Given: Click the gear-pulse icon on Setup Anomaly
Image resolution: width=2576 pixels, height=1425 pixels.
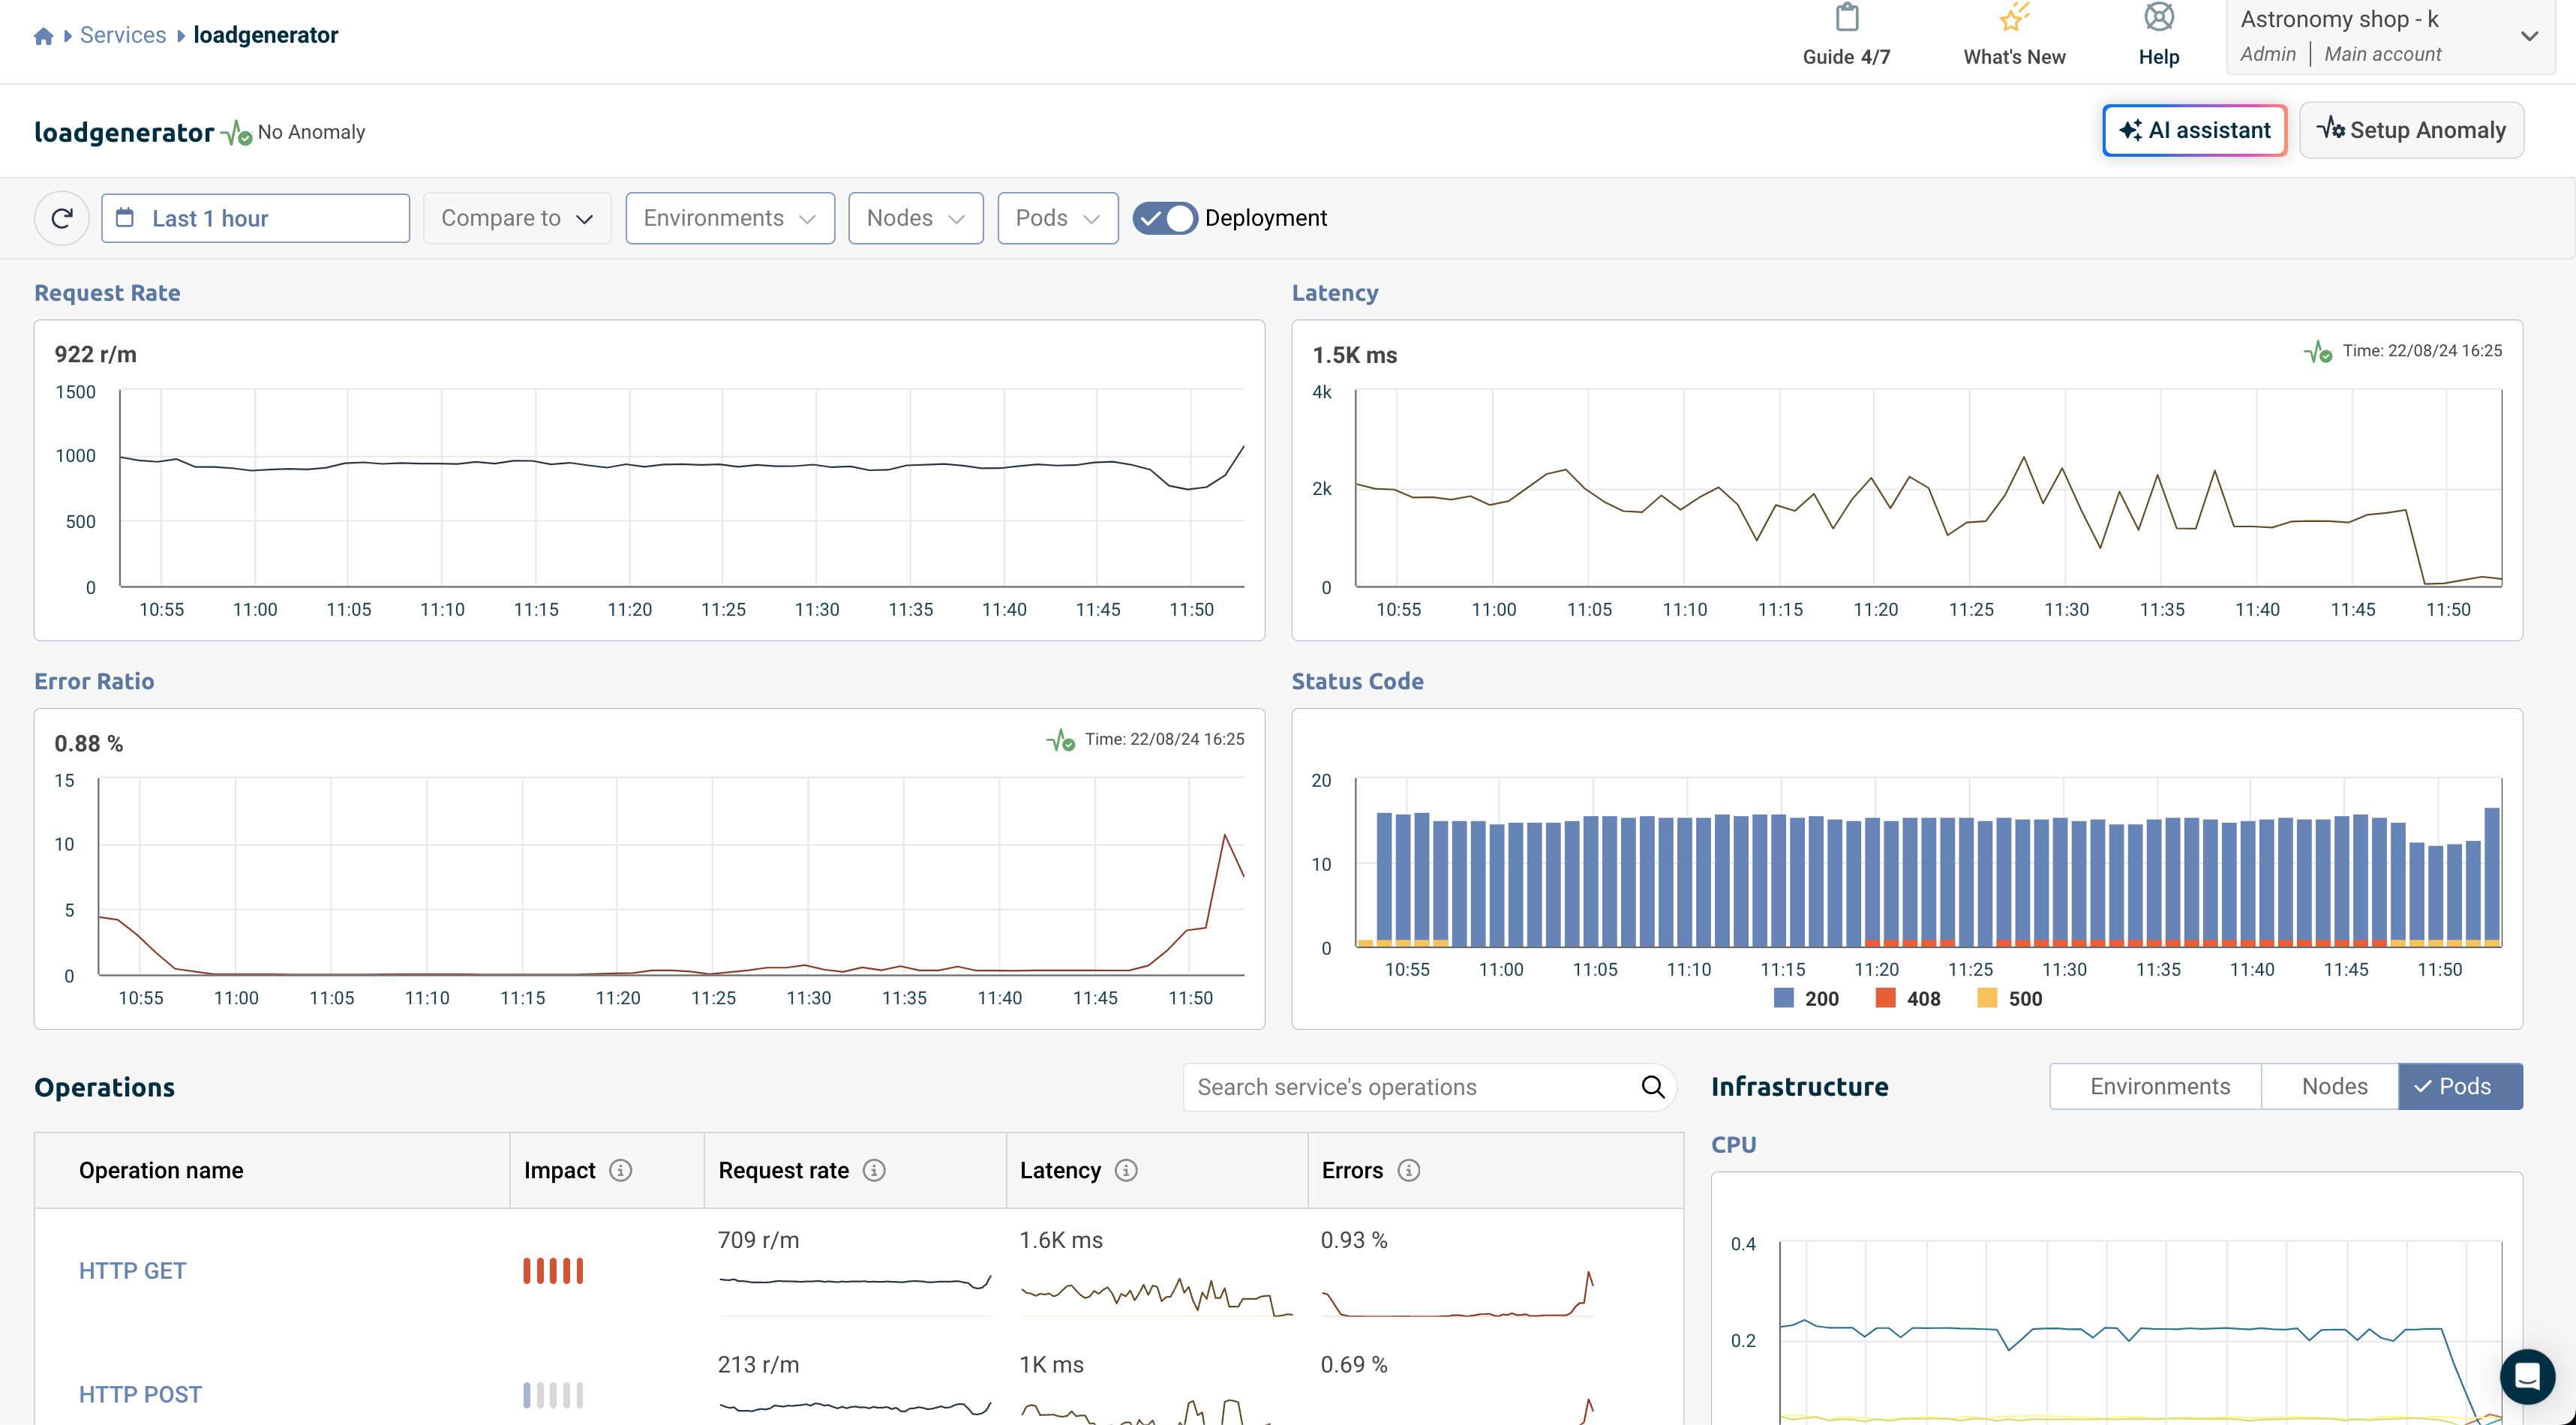Looking at the screenshot, I should pos(2330,128).
